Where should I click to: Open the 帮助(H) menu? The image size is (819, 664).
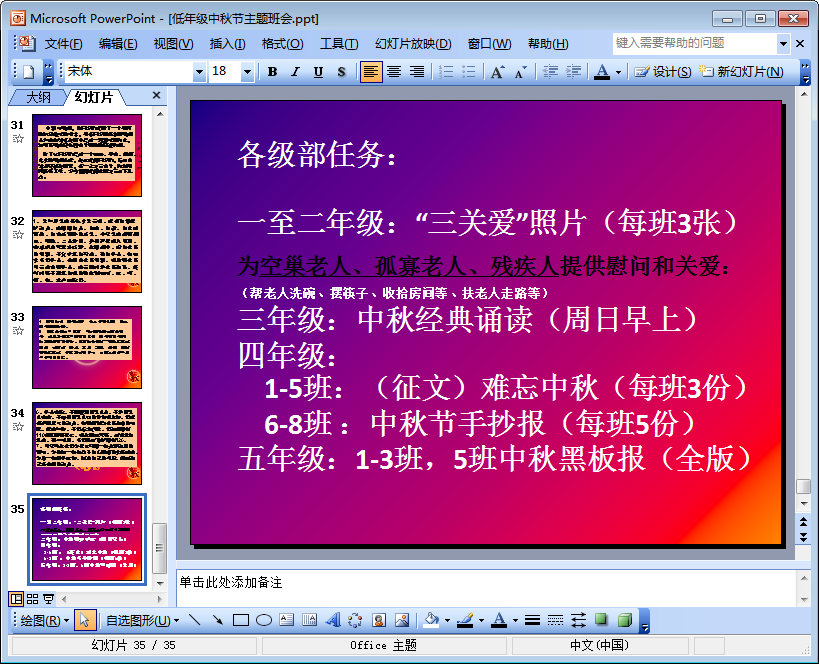coord(548,44)
